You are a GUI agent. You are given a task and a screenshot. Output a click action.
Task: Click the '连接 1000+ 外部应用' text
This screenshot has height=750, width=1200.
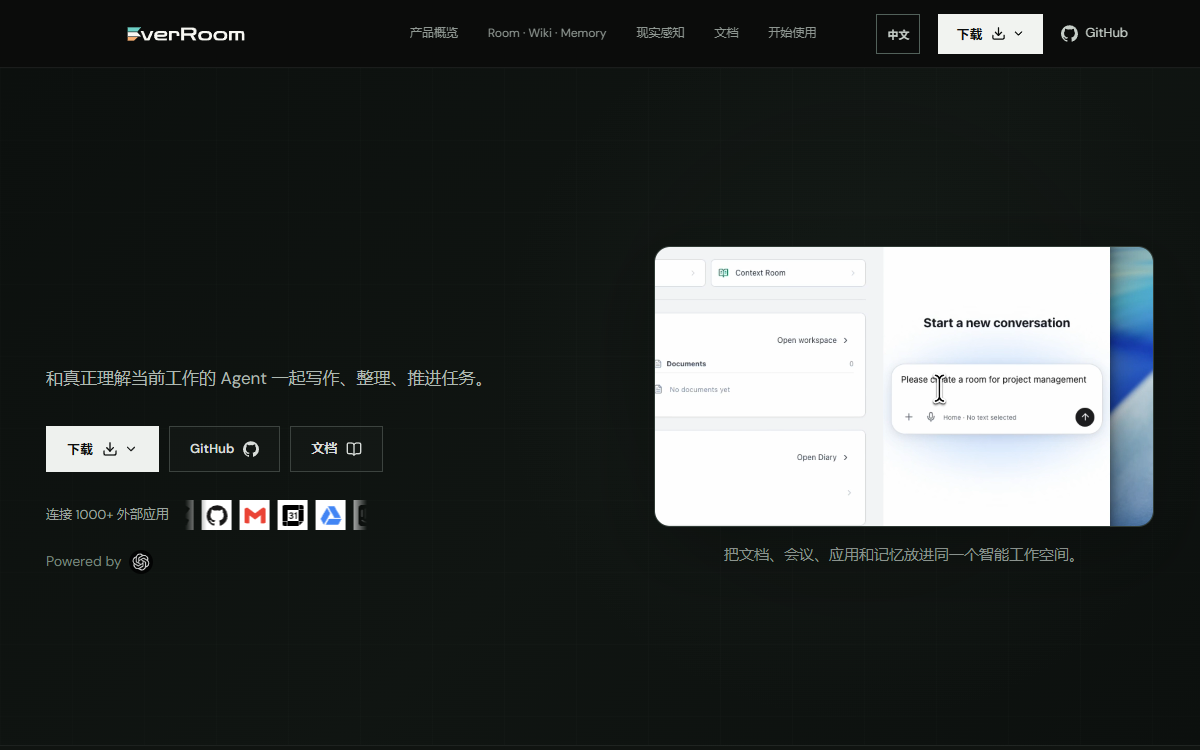tap(107, 515)
